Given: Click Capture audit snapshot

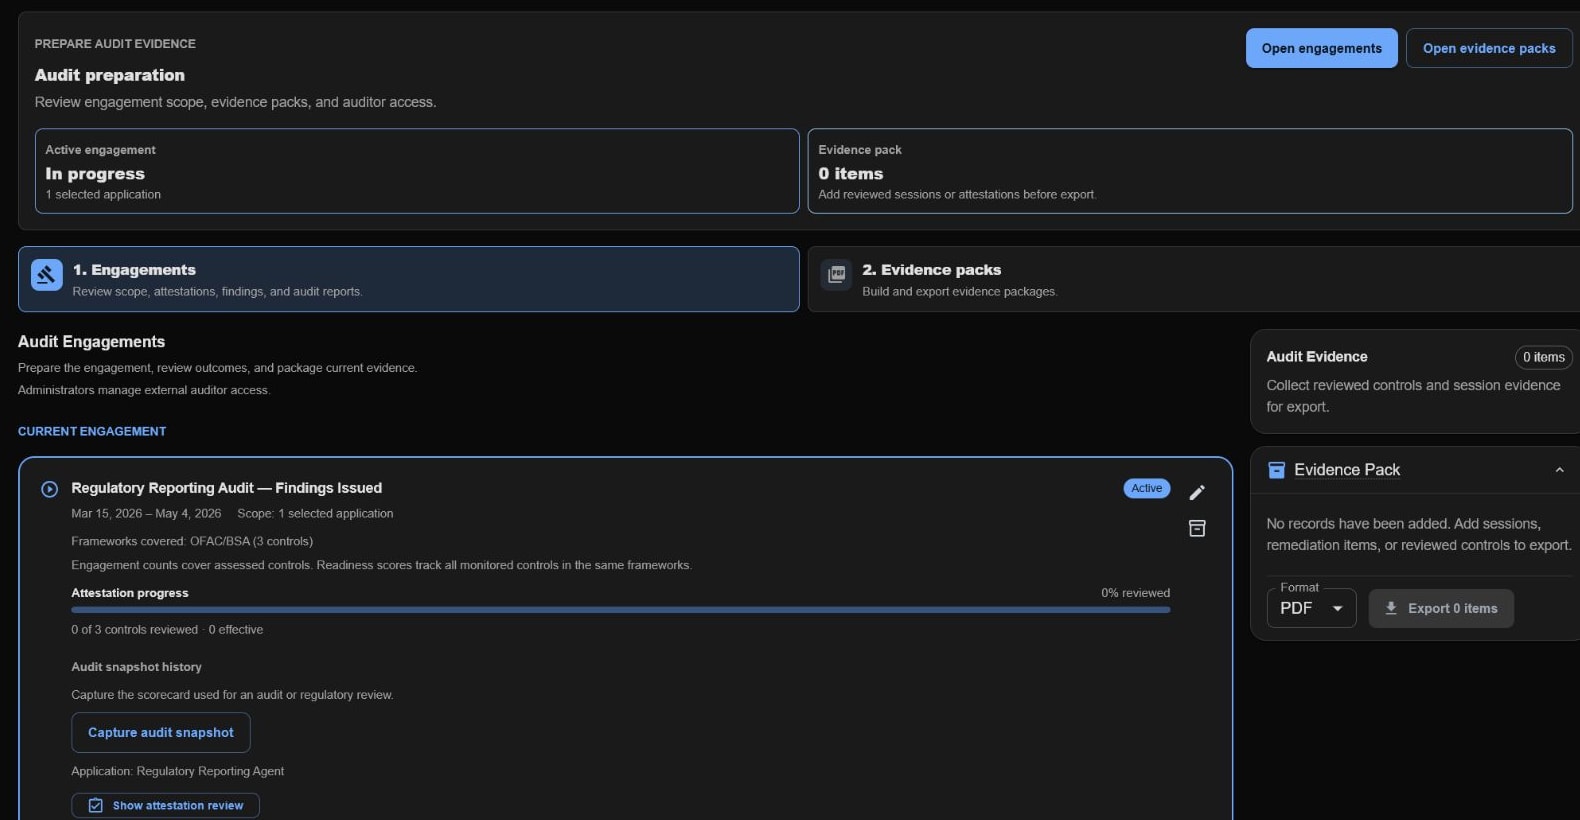Looking at the screenshot, I should pos(161,733).
